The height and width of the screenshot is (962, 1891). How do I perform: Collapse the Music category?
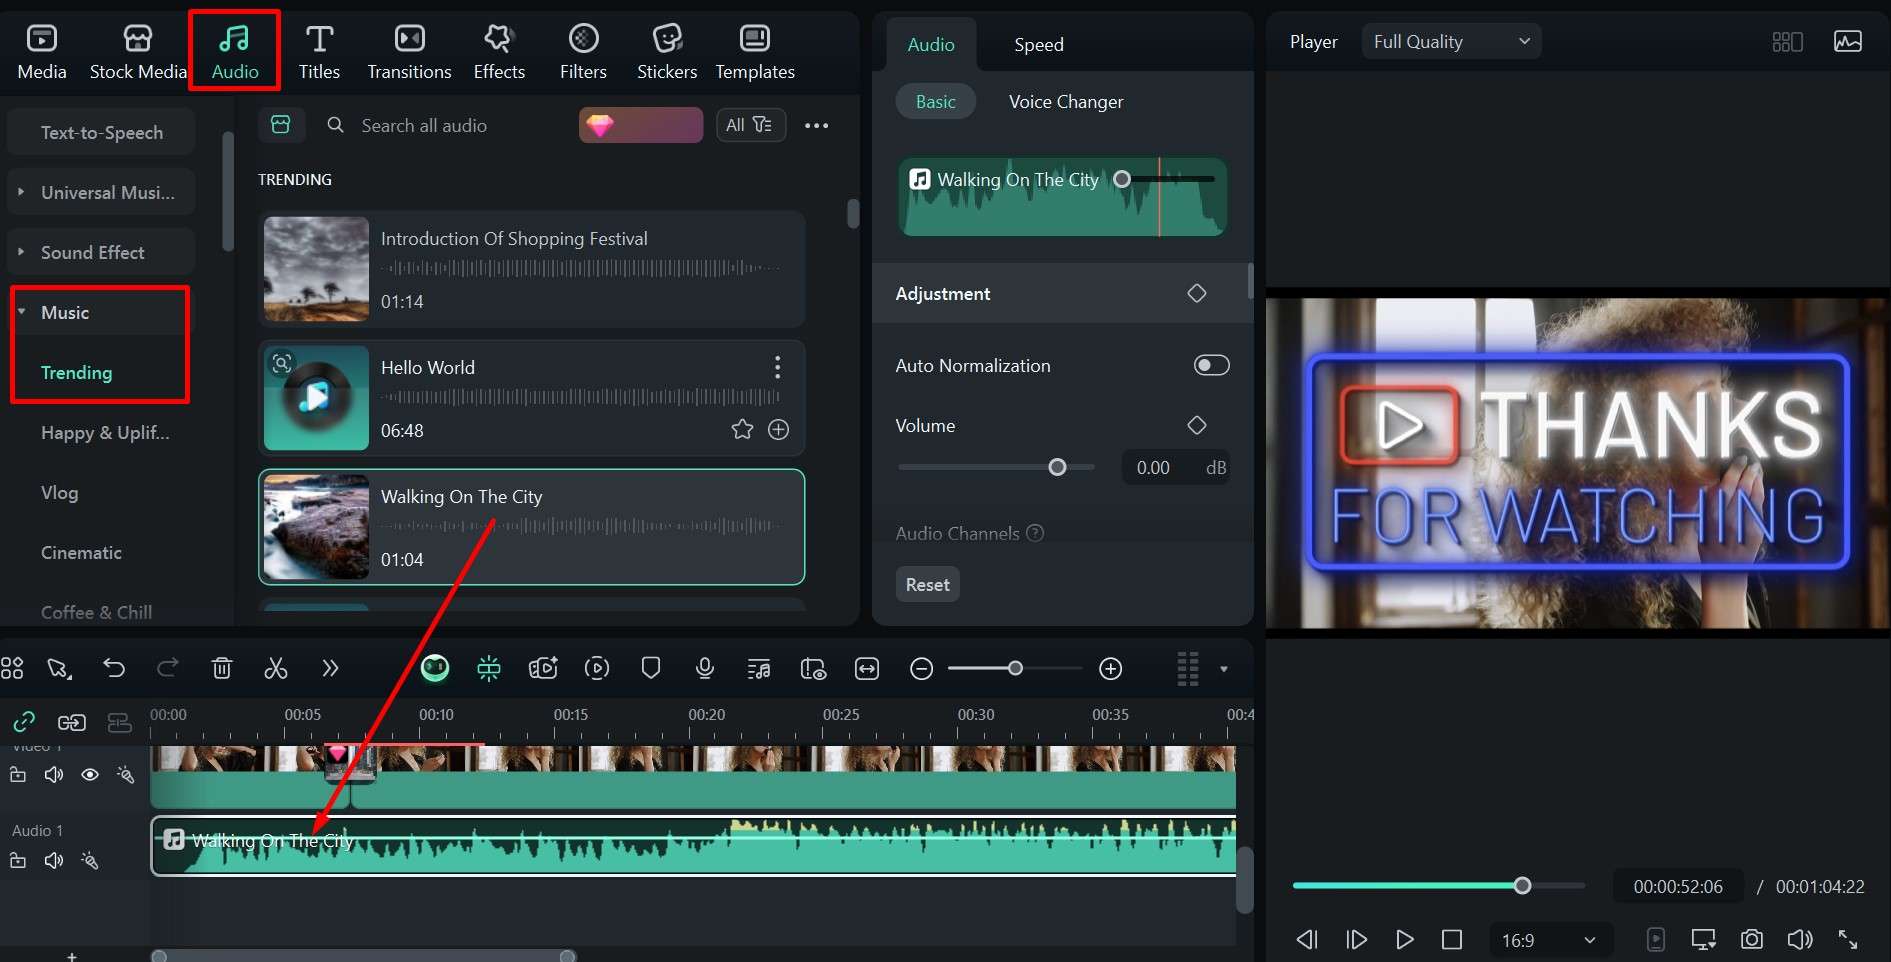(x=21, y=312)
